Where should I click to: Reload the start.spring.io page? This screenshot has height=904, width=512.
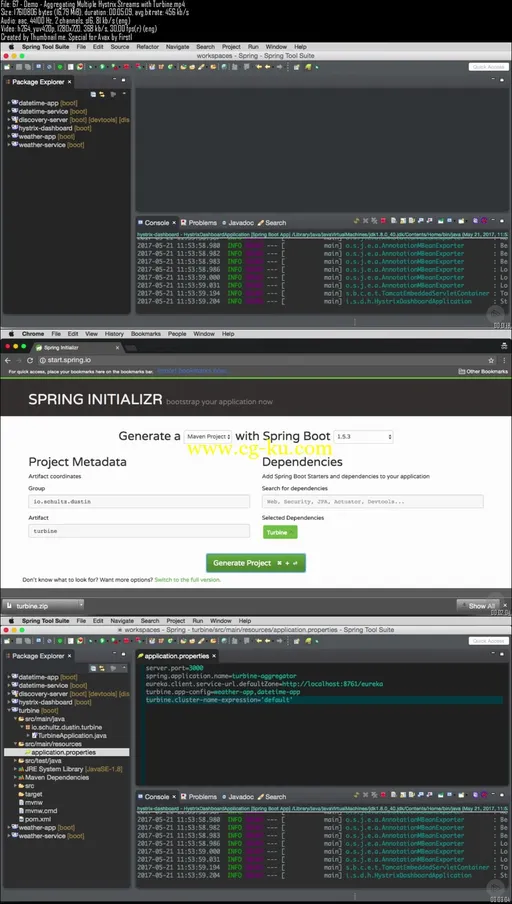coord(30,360)
